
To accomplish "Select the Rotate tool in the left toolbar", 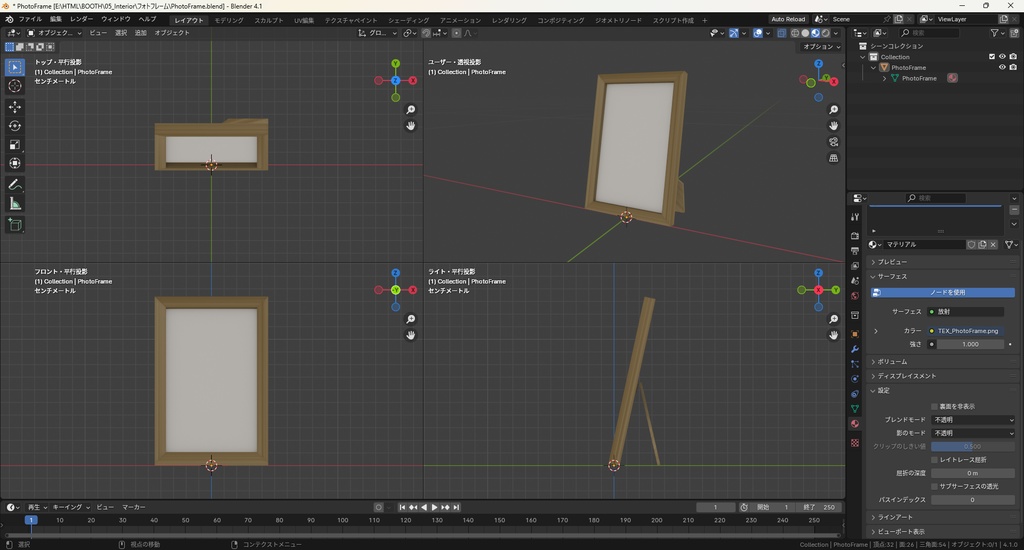I will pos(15,125).
